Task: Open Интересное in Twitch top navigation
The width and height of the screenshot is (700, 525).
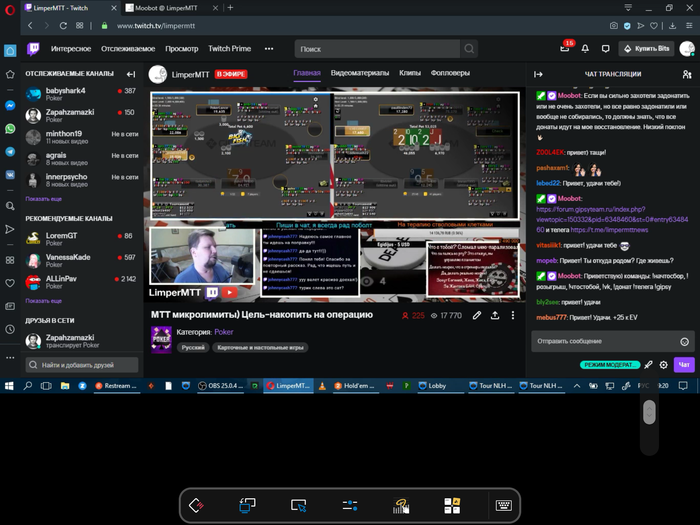Action: (x=71, y=49)
